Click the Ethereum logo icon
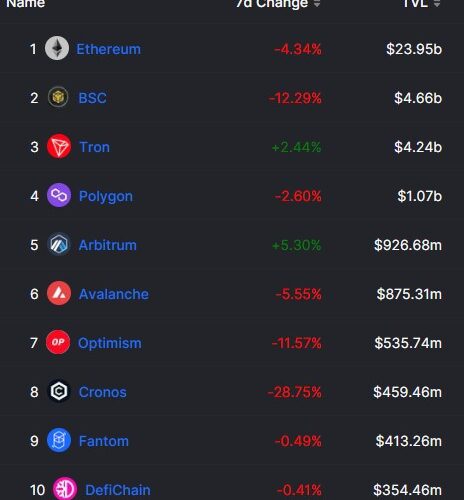 pyautogui.click(x=57, y=48)
